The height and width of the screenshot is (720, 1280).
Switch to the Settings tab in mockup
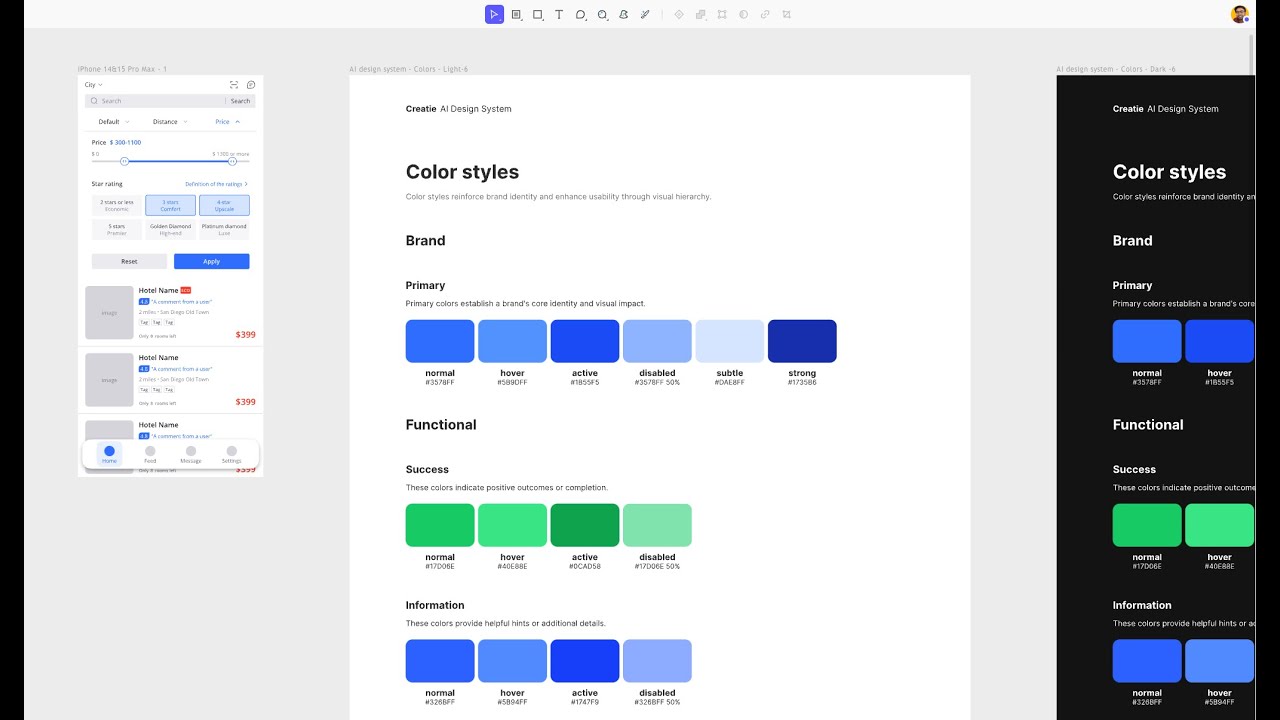point(231,454)
